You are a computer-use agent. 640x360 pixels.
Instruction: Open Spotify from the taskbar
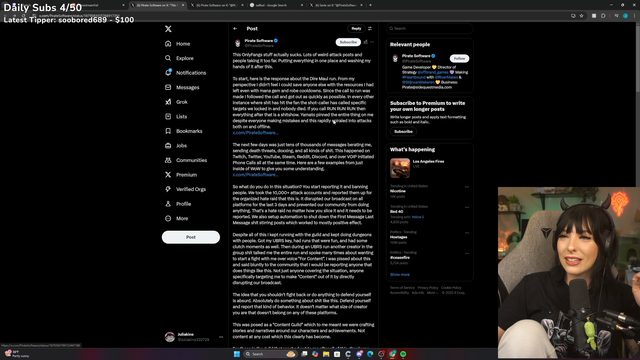click(x=403, y=354)
